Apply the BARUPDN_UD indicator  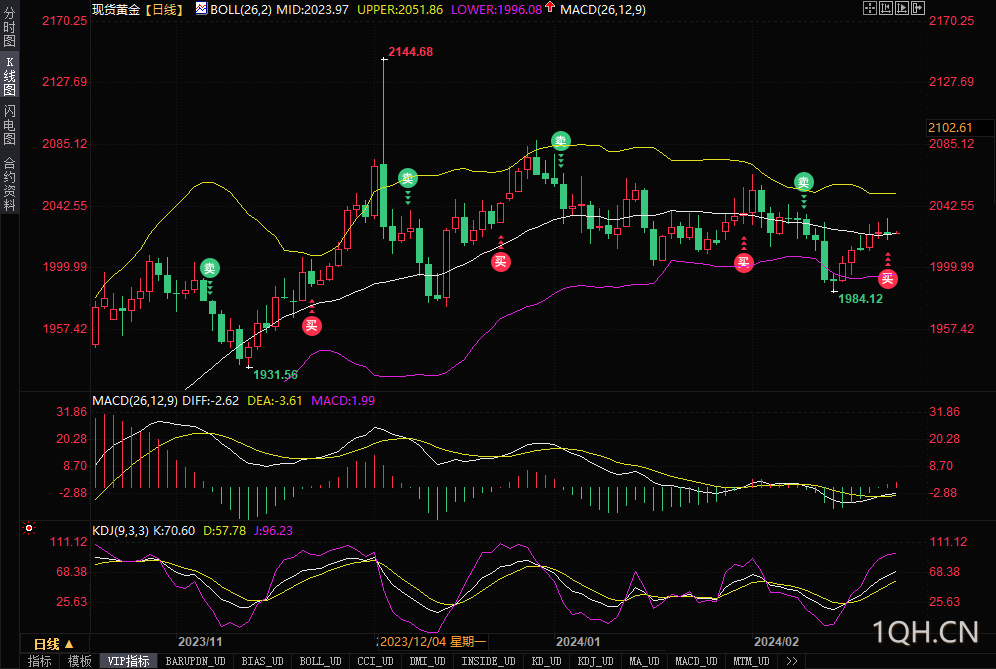196,661
